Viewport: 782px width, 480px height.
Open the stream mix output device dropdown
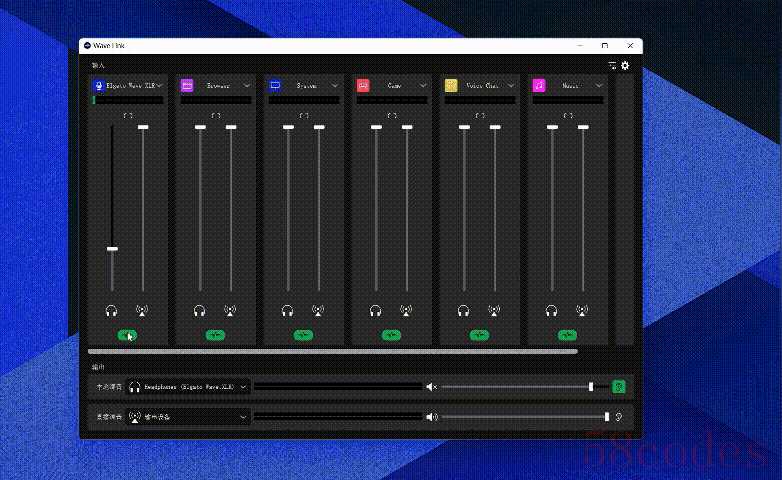[188, 417]
